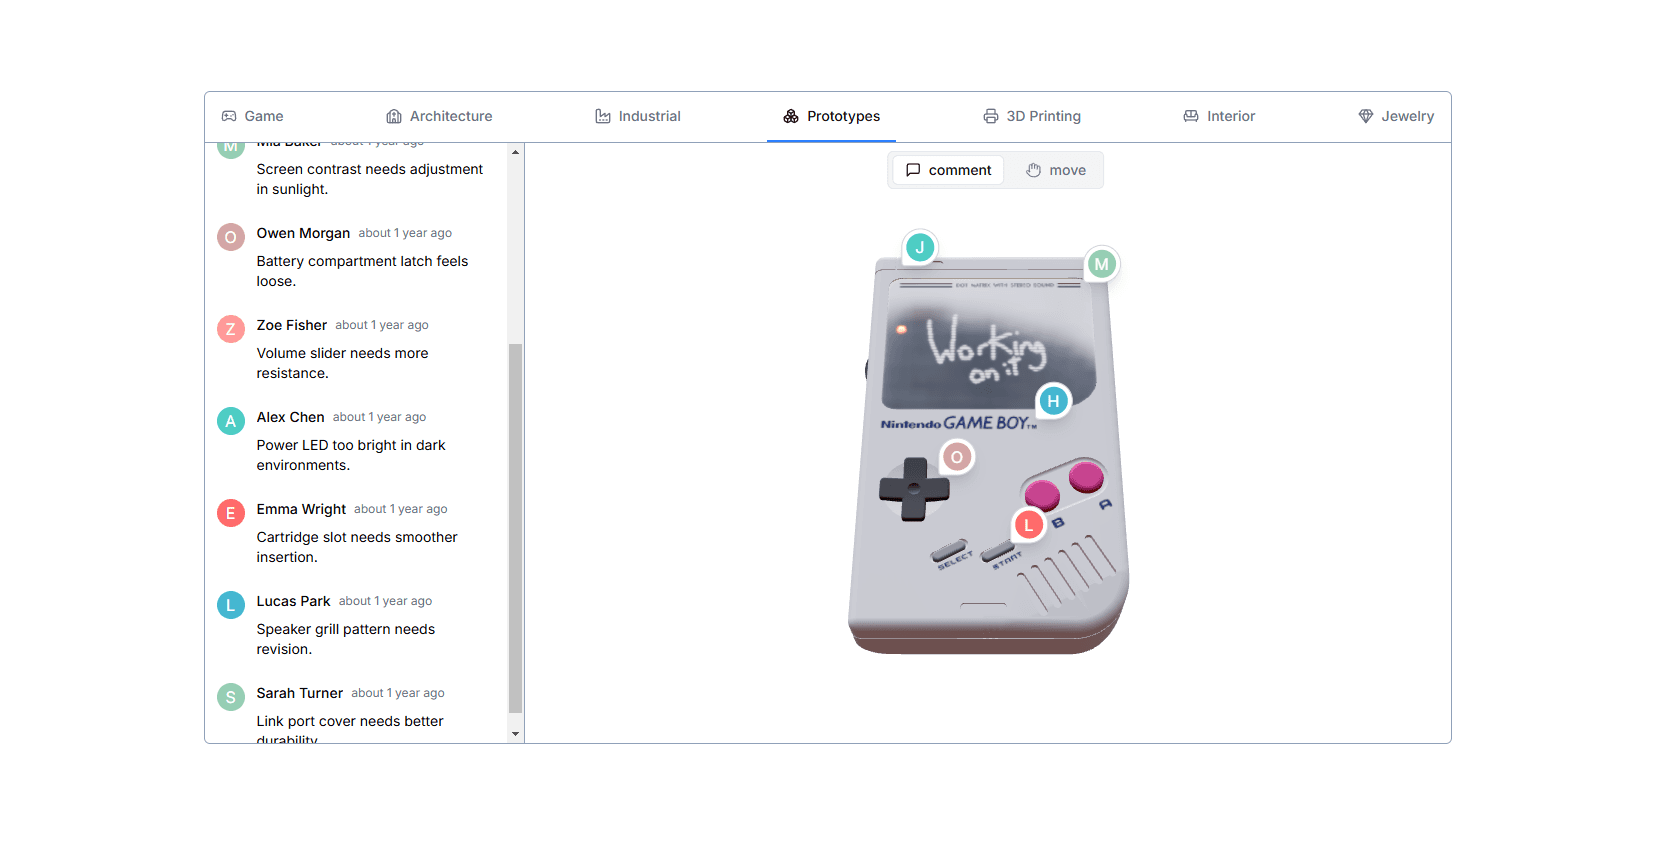
Task: Click "Power LED too bright in dark environments."
Action: point(351,455)
